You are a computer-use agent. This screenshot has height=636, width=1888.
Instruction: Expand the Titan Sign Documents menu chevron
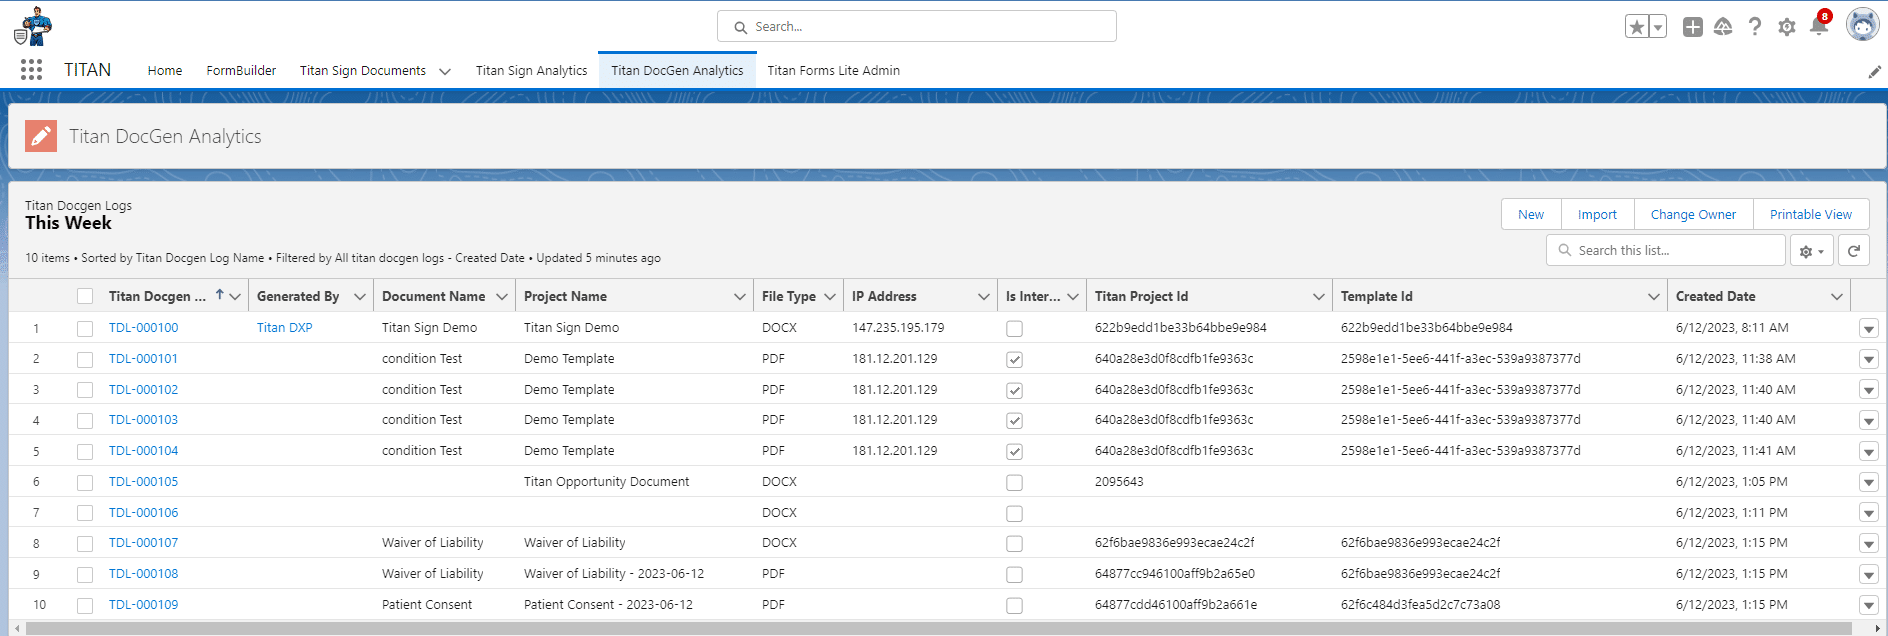(x=445, y=71)
